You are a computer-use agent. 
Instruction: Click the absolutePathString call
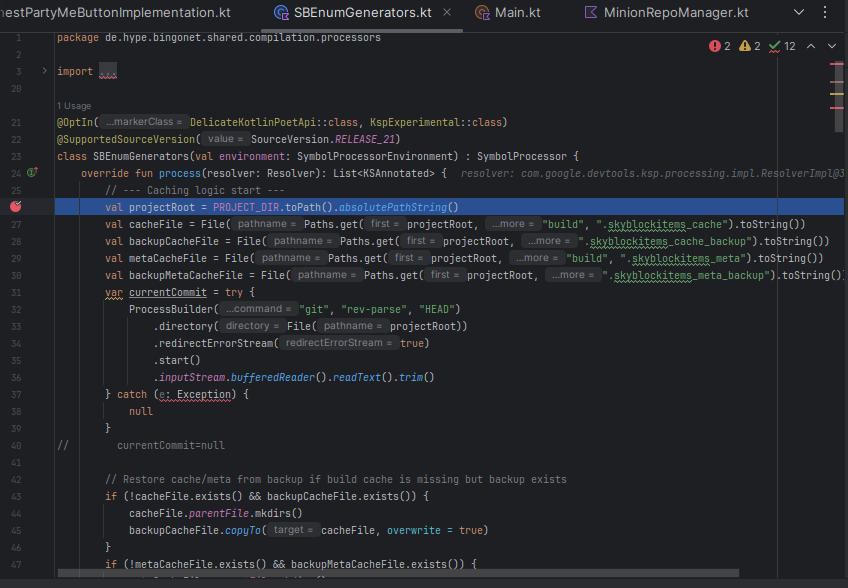(x=393, y=207)
